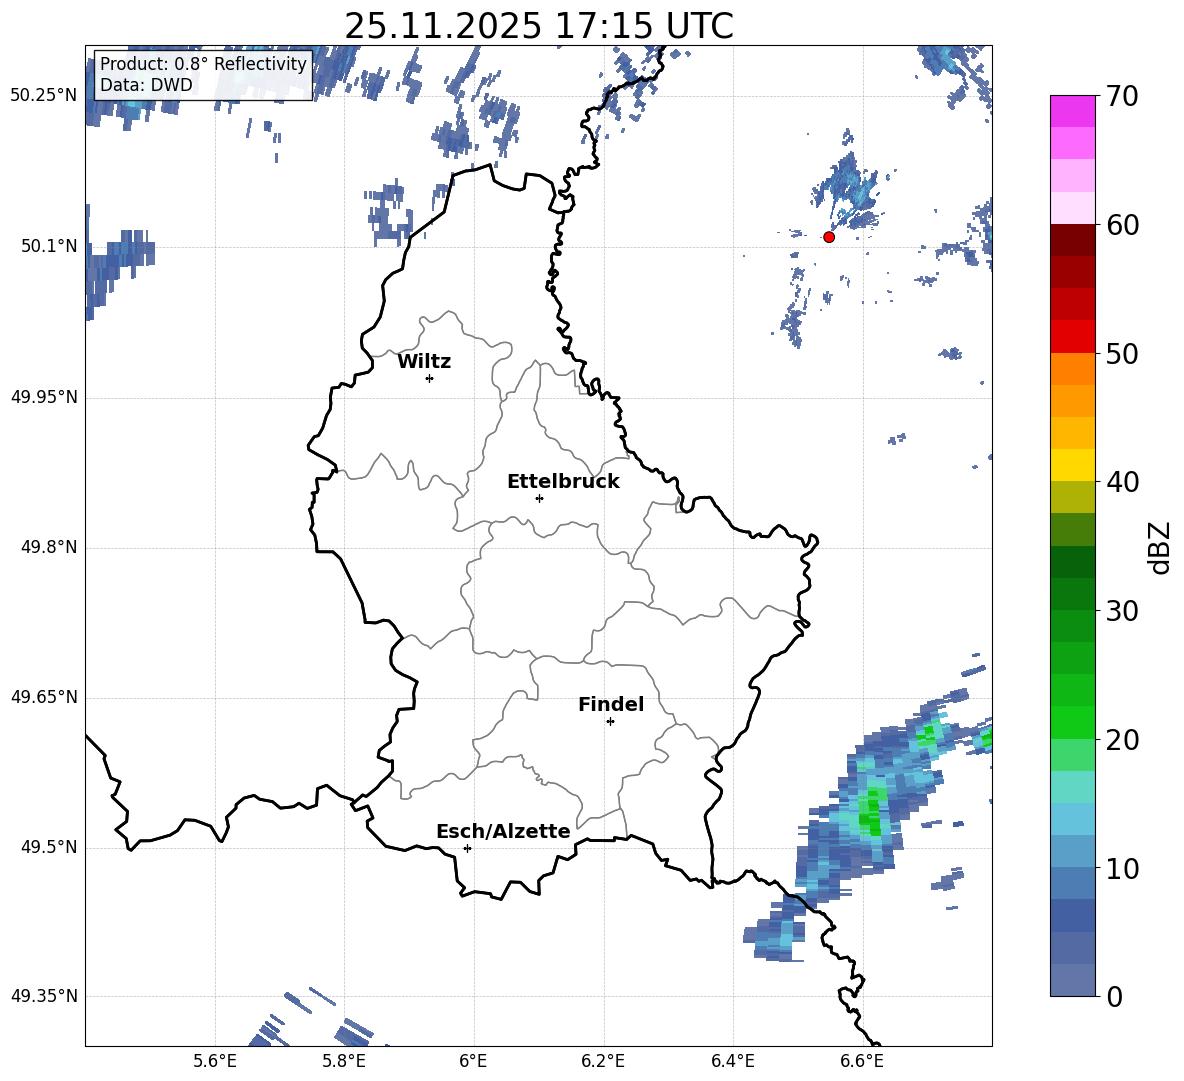Screen dimensions: 1184x1081
Task: Click the 6.6°E longitude label
Action: 862,1061
